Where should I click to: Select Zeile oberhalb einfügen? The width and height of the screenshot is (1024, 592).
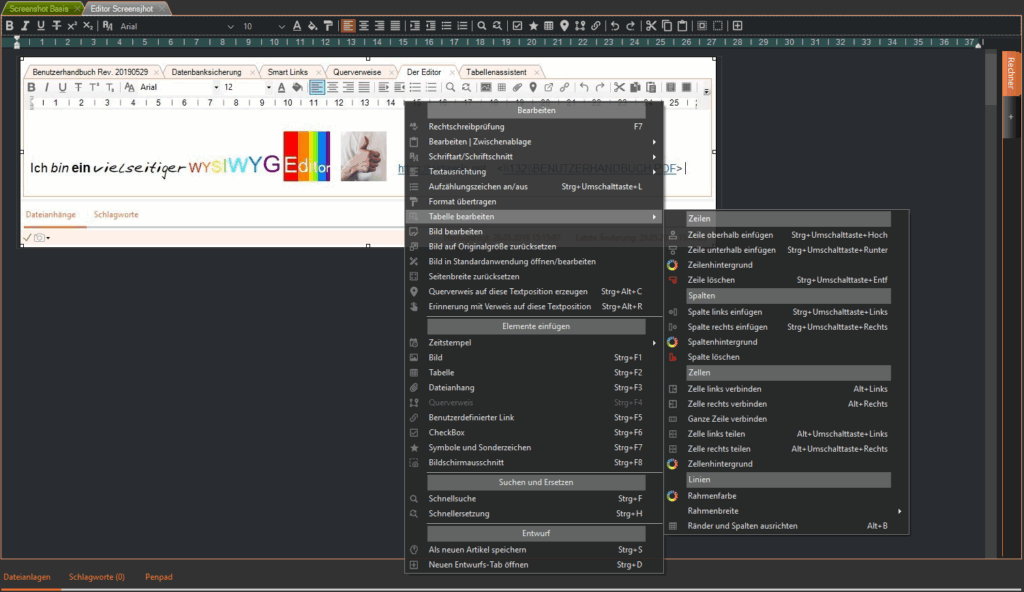pyautogui.click(x=730, y=235)
